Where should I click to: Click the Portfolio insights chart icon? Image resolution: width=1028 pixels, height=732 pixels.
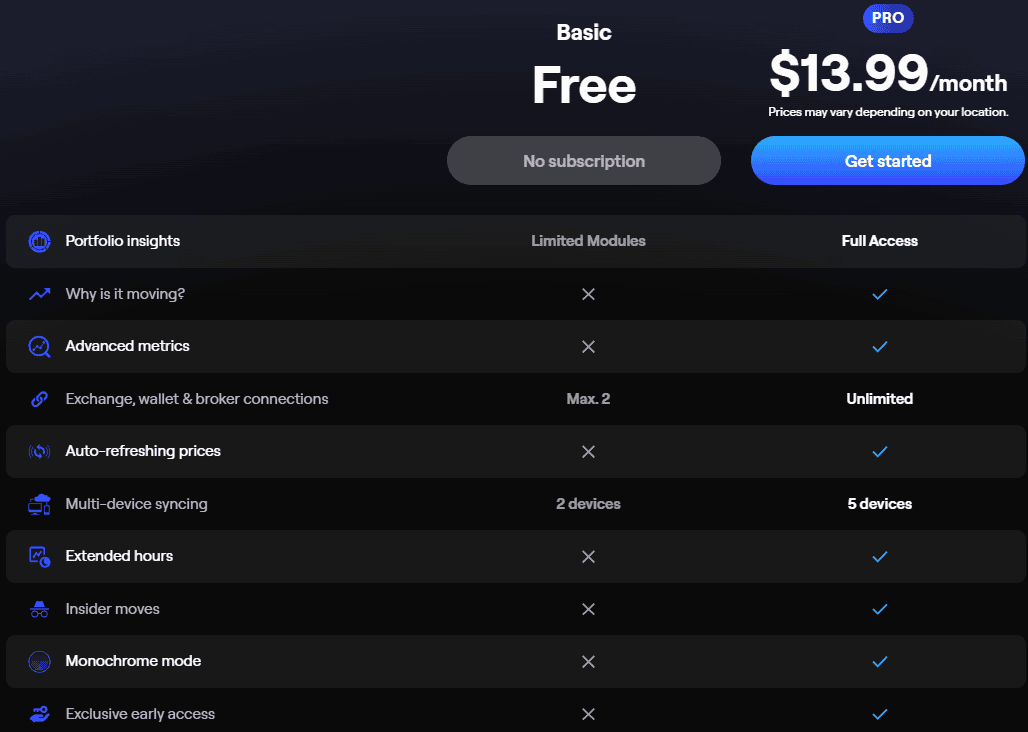click(x=39, y=241)
